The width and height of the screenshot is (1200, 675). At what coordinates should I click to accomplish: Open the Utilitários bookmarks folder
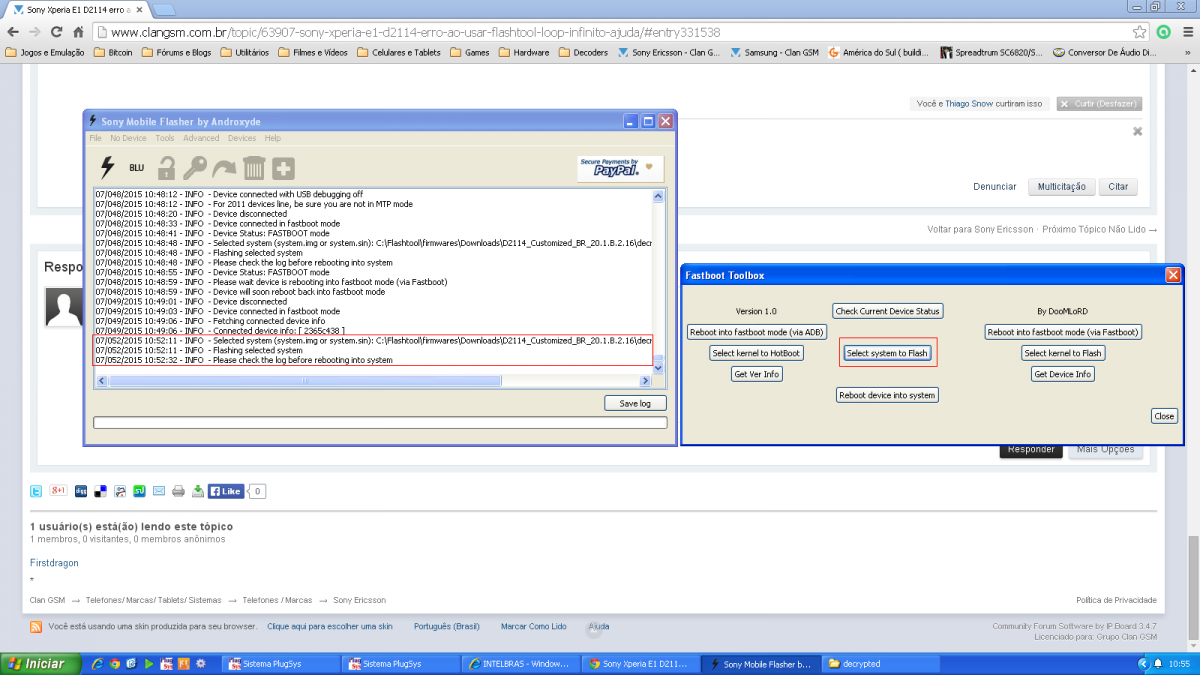[244, 52]
